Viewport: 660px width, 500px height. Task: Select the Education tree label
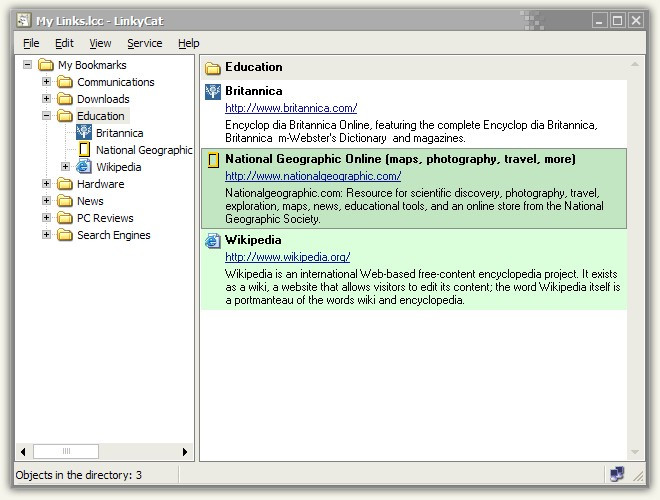pos(101,116)
